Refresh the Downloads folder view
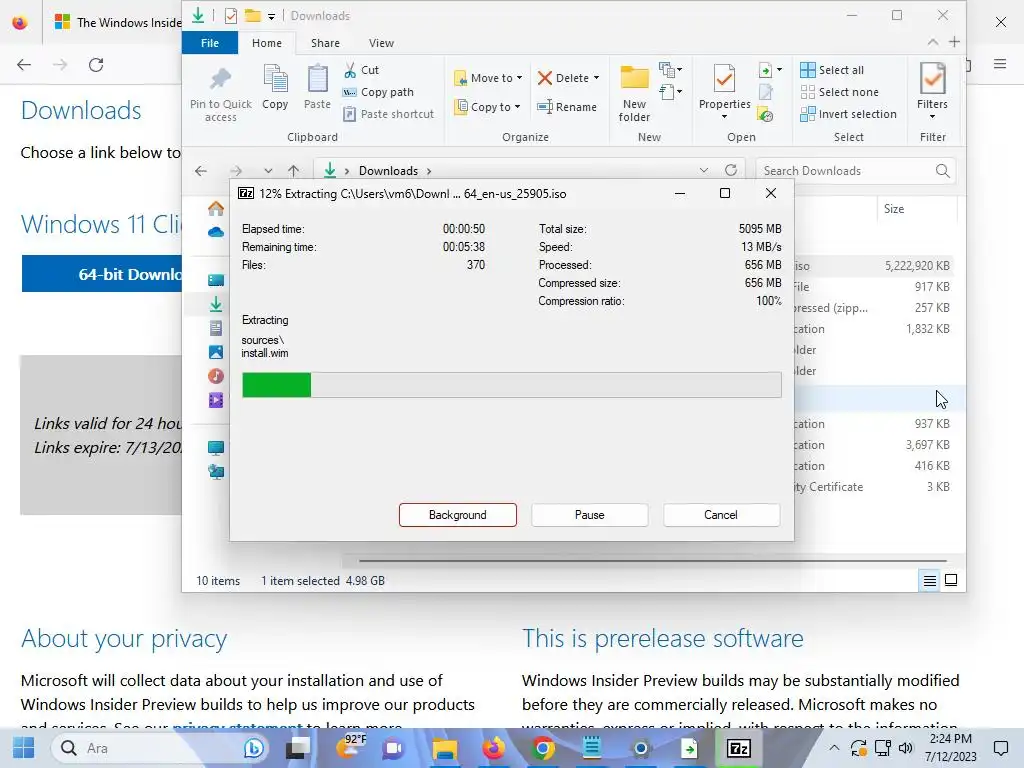This screenshot has height=768, width=1024. tap(731, 170)
